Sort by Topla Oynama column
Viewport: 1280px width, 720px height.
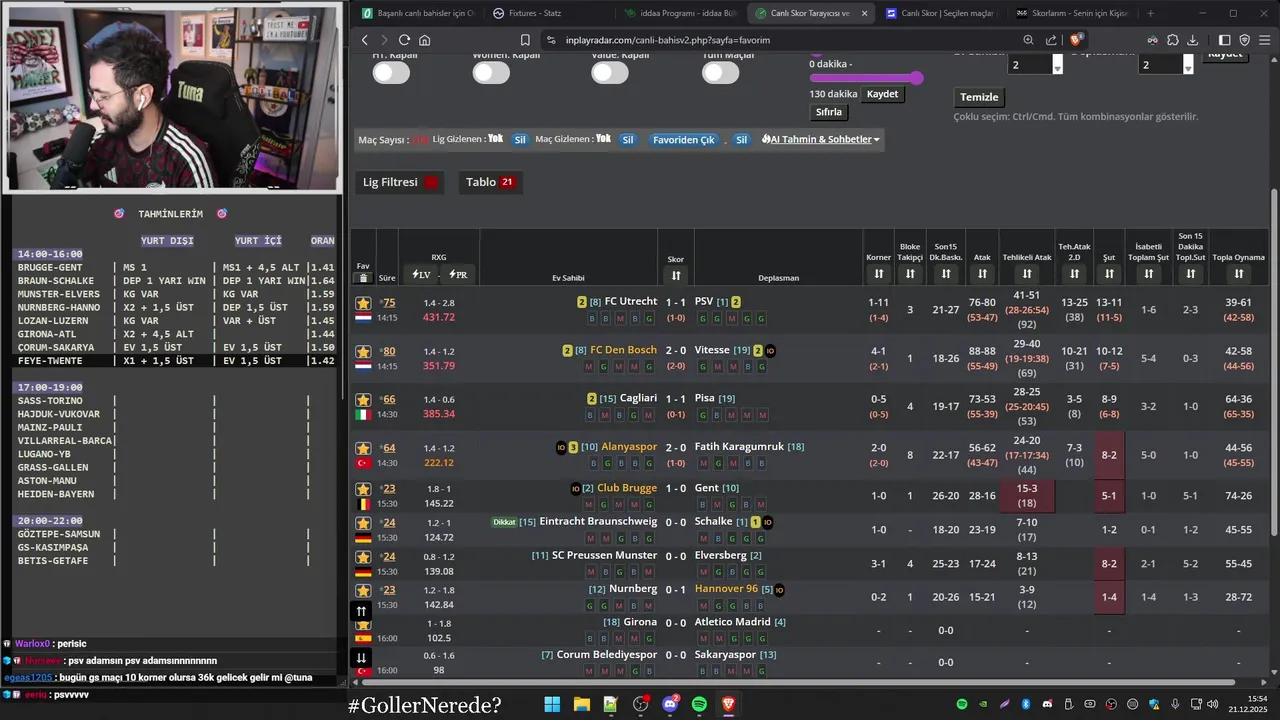coord(1239,273)
